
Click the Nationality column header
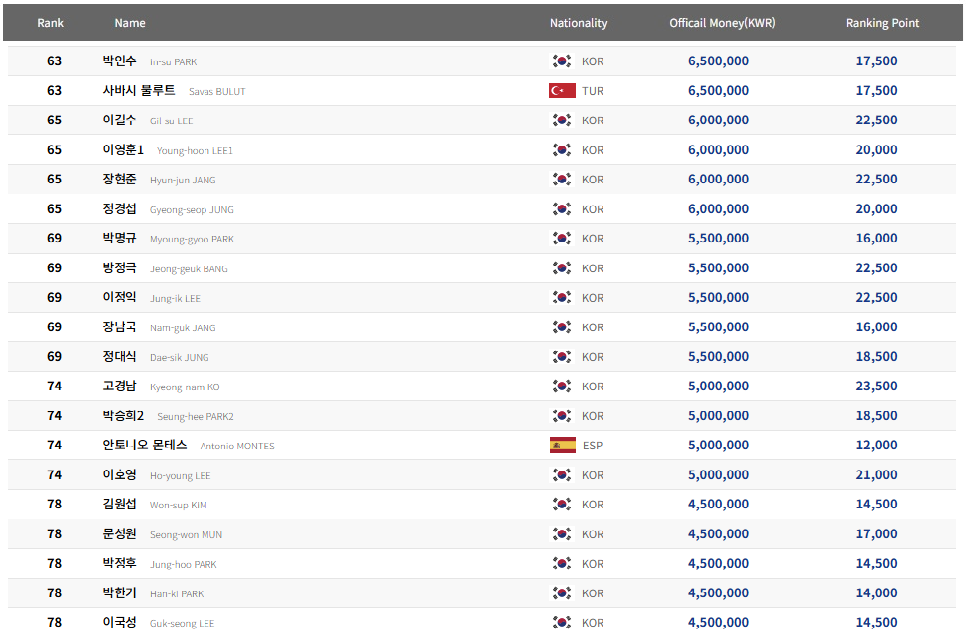pos(578,23)
